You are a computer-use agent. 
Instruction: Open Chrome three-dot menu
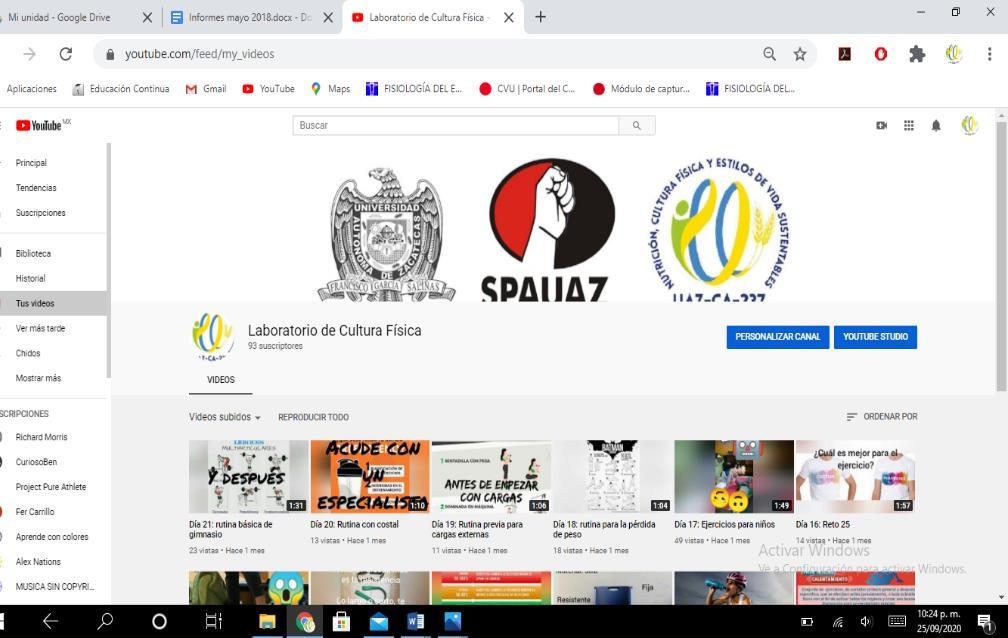coord(989,54)
